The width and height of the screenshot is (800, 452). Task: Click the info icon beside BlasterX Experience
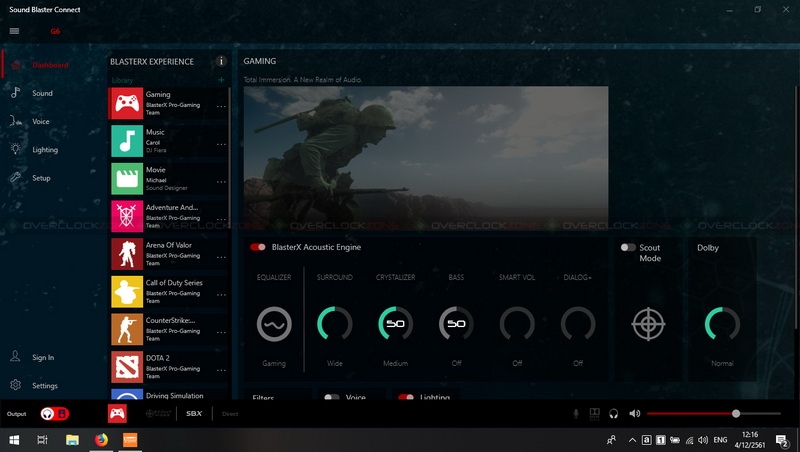pyautogui.click(x=221, y=61)
